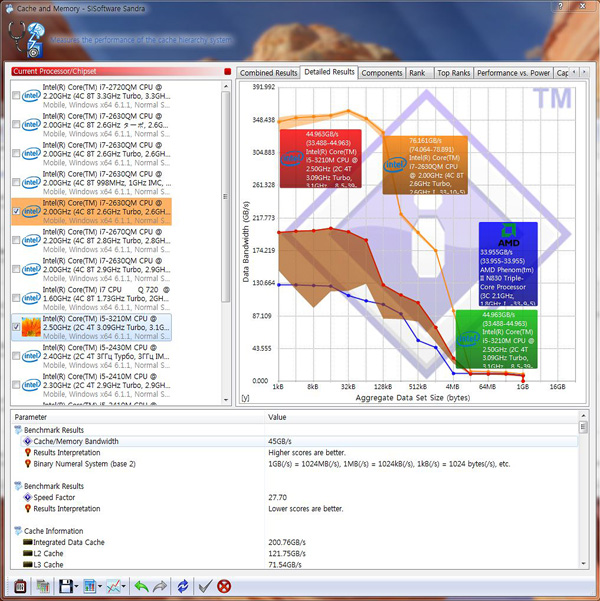
Task: Enable the i5-2430M checkbox
Action: (x=16, y=356)
